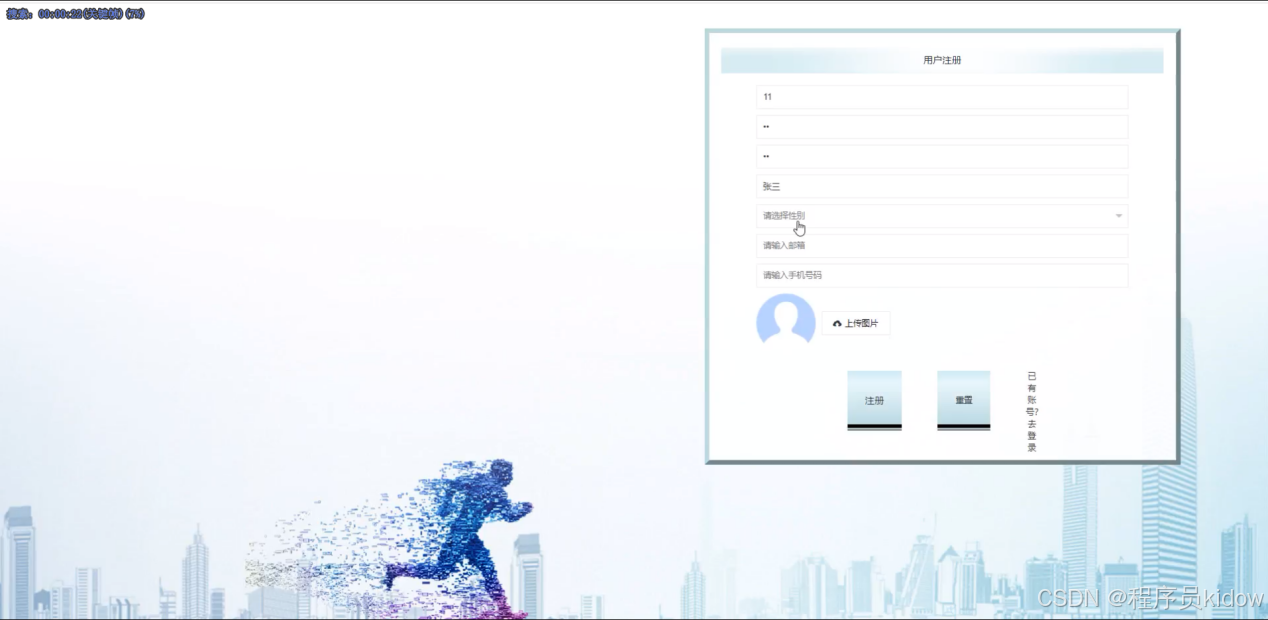Focus the confirm password field
The image size is (1268, 620).
(942, 157)
